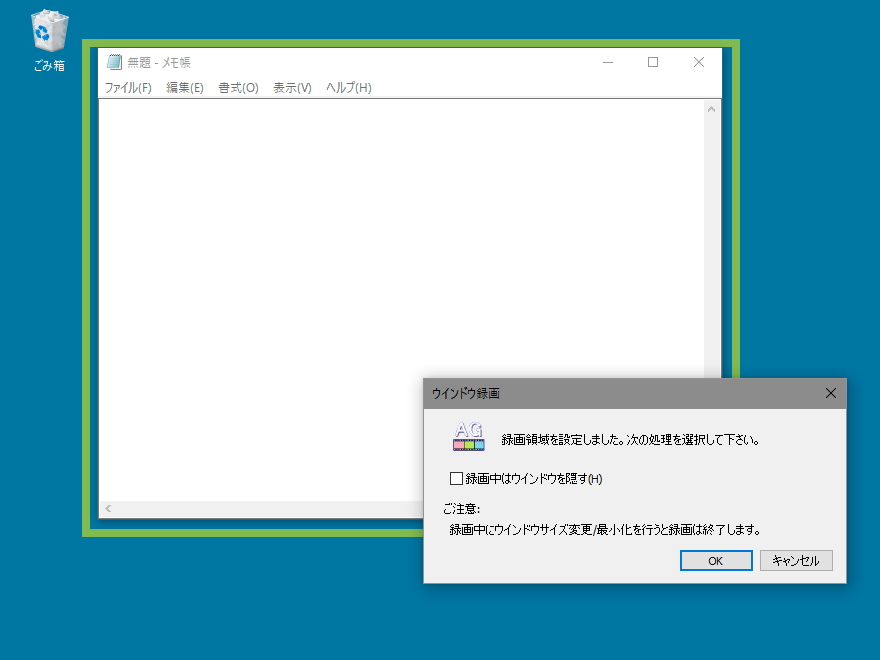Viewport: 880px width, 660px height.
Task: Open the 表示(V) menu
Action: point(291,88)
